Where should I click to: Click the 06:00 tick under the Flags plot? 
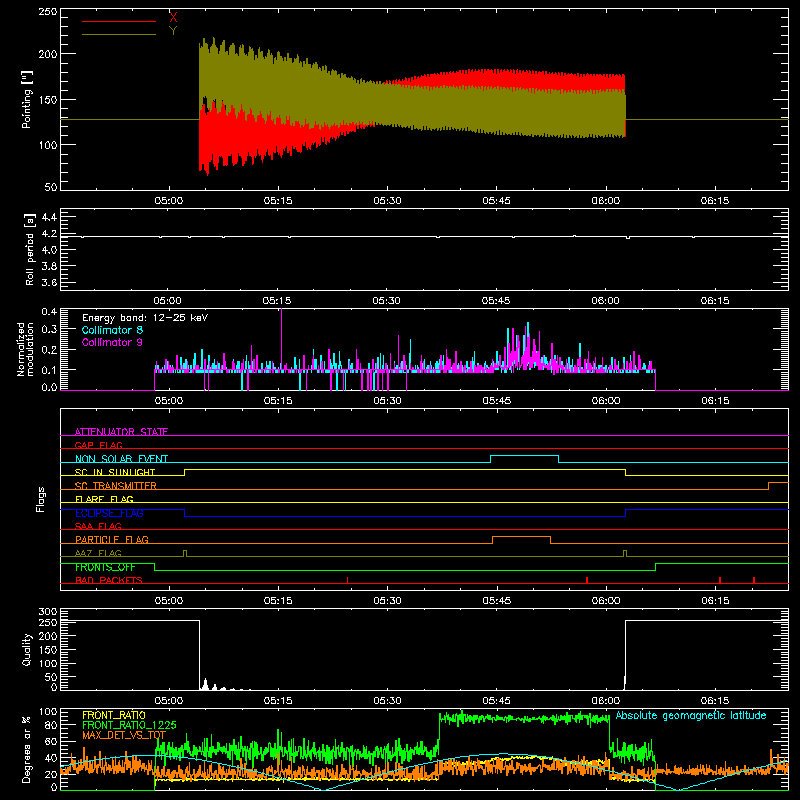[606, 601]
